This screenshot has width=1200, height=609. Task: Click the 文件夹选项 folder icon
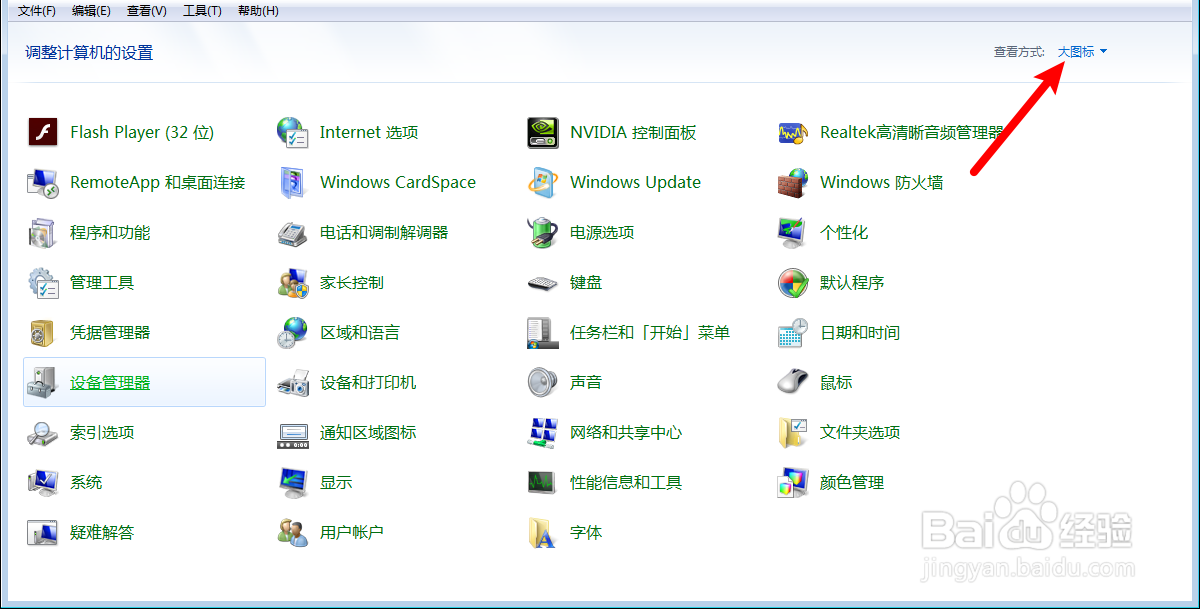pos(793,432)
